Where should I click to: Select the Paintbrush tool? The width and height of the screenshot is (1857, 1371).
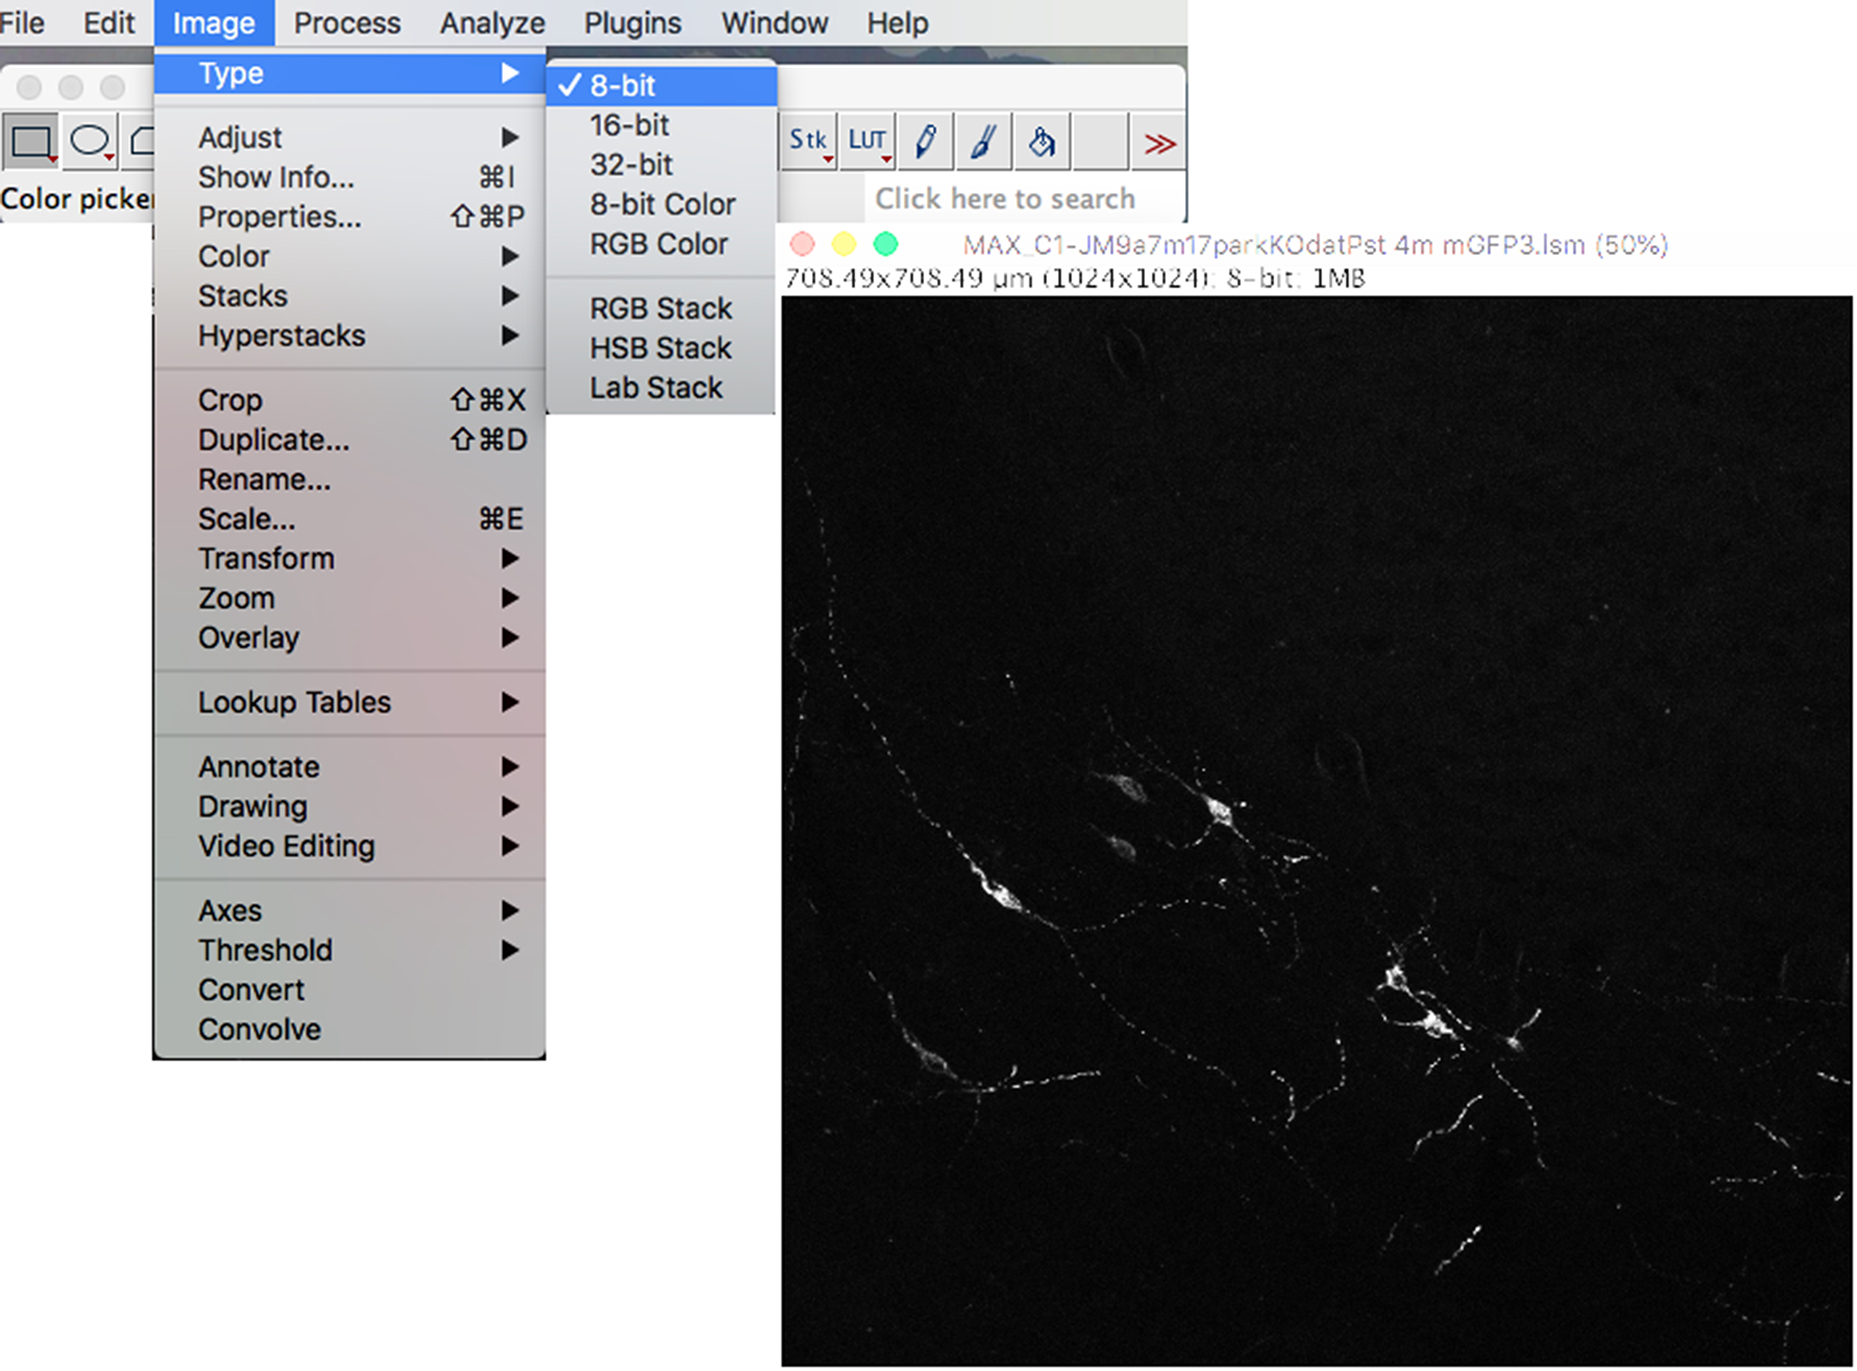pyautogui.click(x=984, y=142)
